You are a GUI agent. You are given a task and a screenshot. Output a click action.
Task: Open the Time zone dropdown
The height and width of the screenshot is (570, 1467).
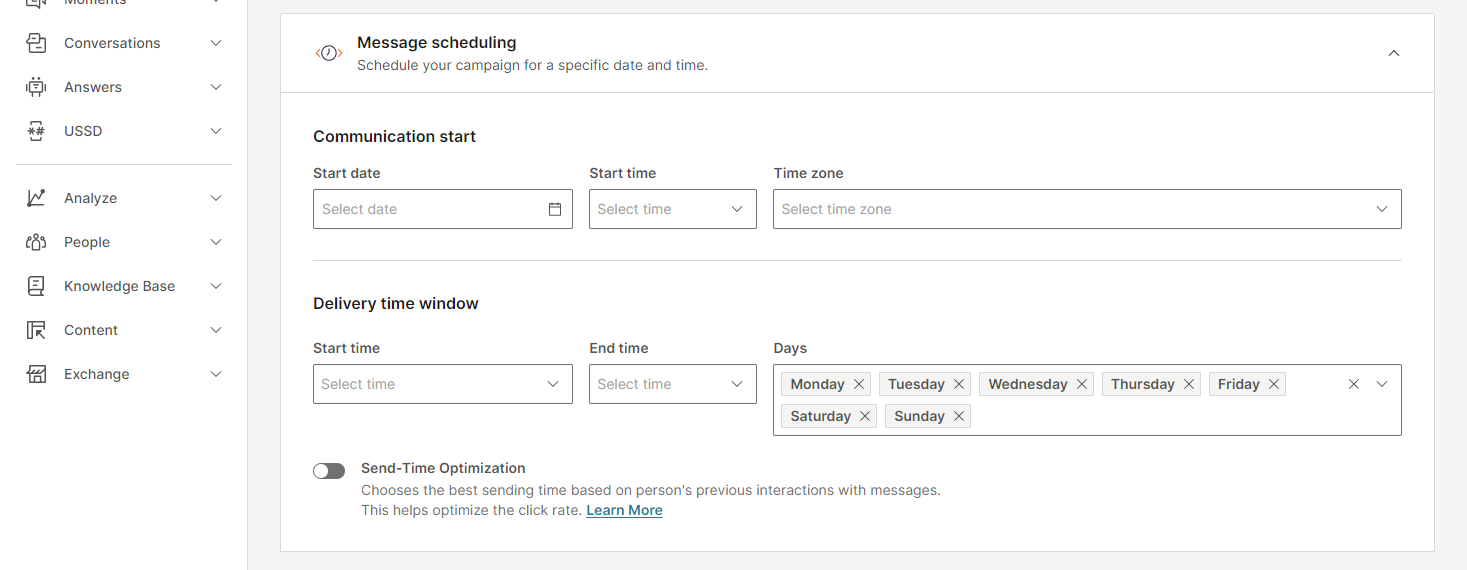1086,209
